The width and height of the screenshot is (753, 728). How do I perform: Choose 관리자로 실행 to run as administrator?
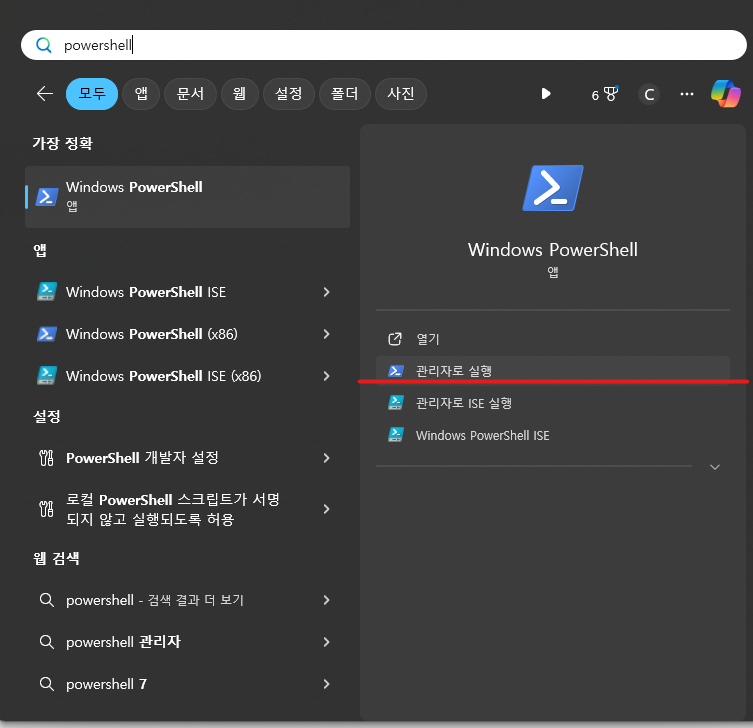click(x=553, y=371)
